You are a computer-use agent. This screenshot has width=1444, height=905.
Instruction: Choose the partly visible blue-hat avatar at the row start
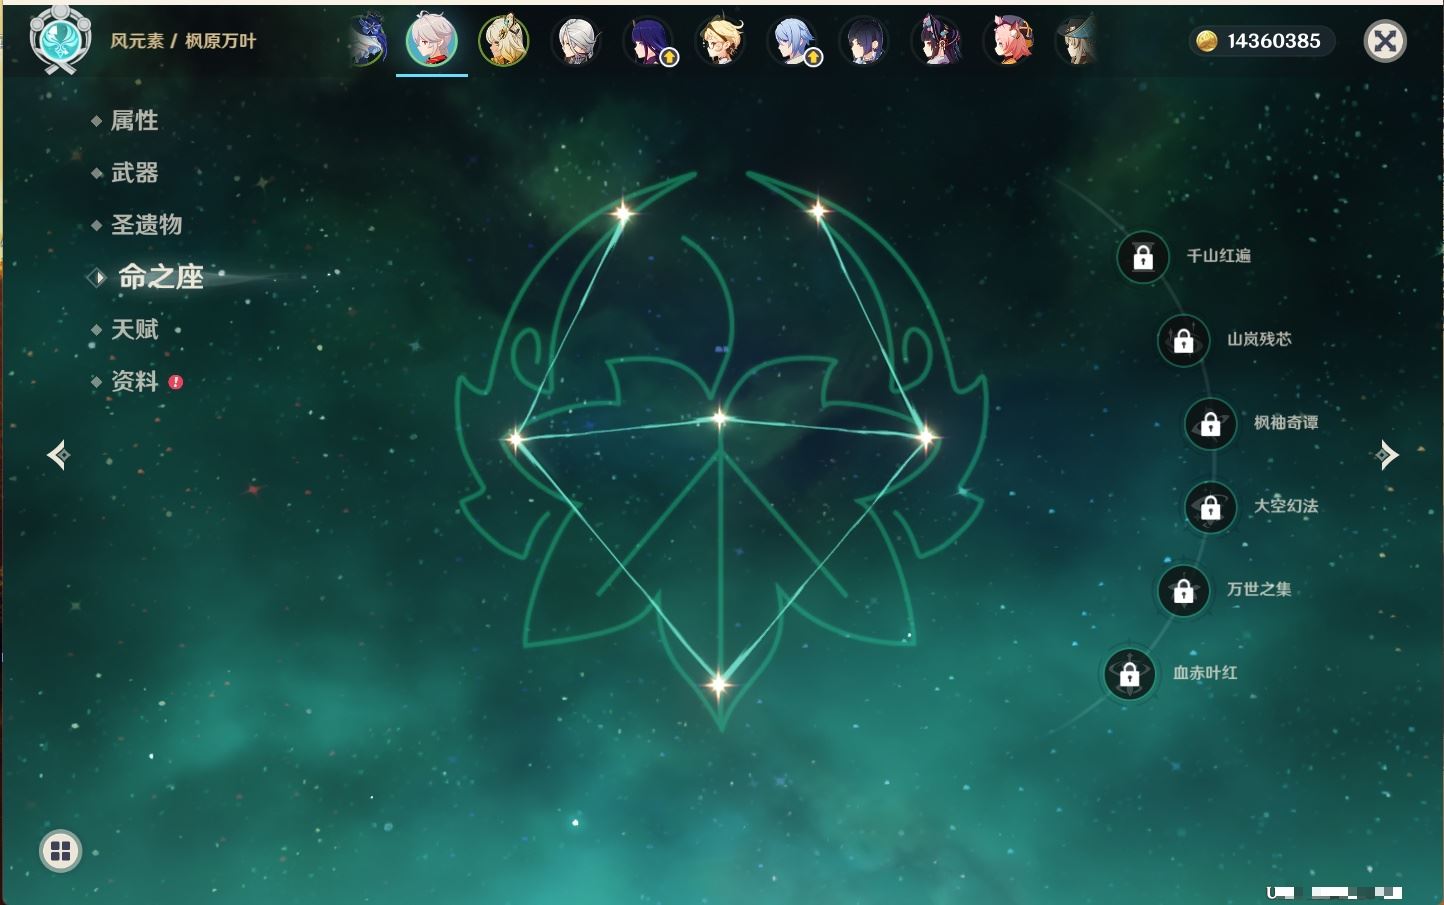[x=369, y=41]
